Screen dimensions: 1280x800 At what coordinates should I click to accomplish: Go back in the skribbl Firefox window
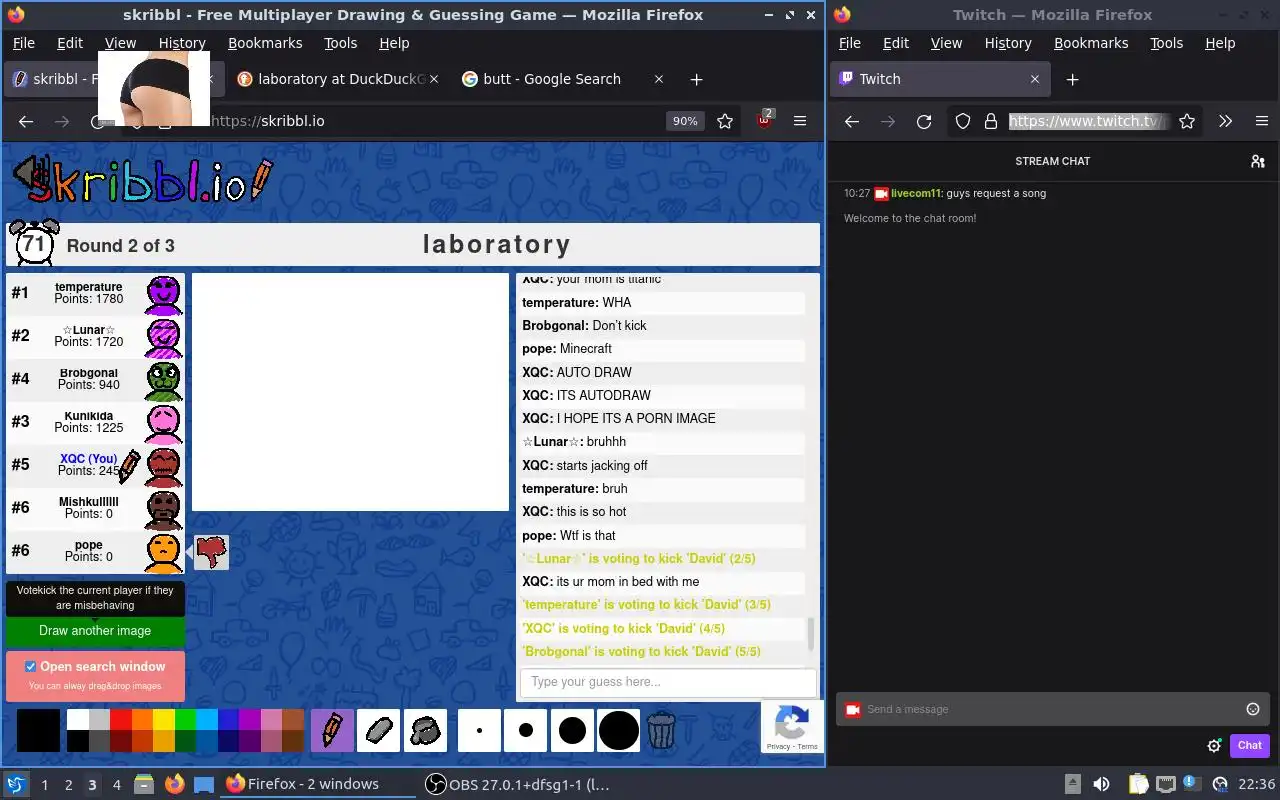[26, 121]
